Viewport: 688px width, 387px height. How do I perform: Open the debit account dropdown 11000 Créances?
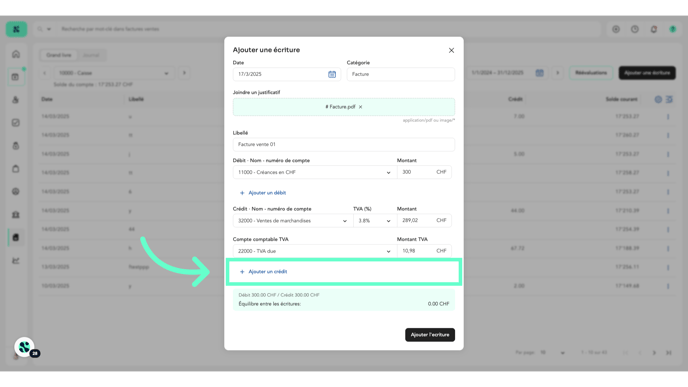click(315, 172)
